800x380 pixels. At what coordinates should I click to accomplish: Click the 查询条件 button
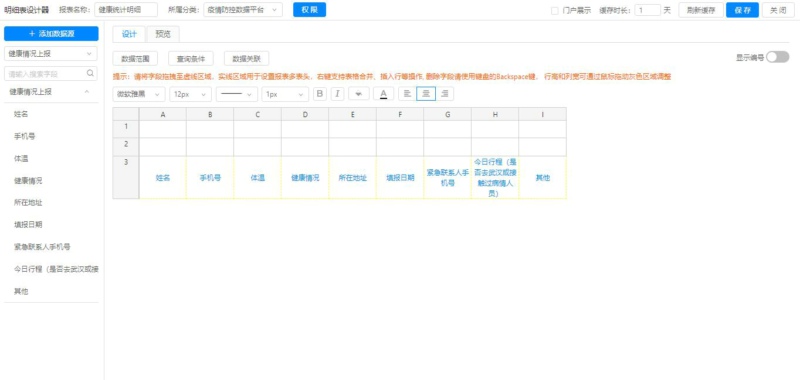pos(190,58)
